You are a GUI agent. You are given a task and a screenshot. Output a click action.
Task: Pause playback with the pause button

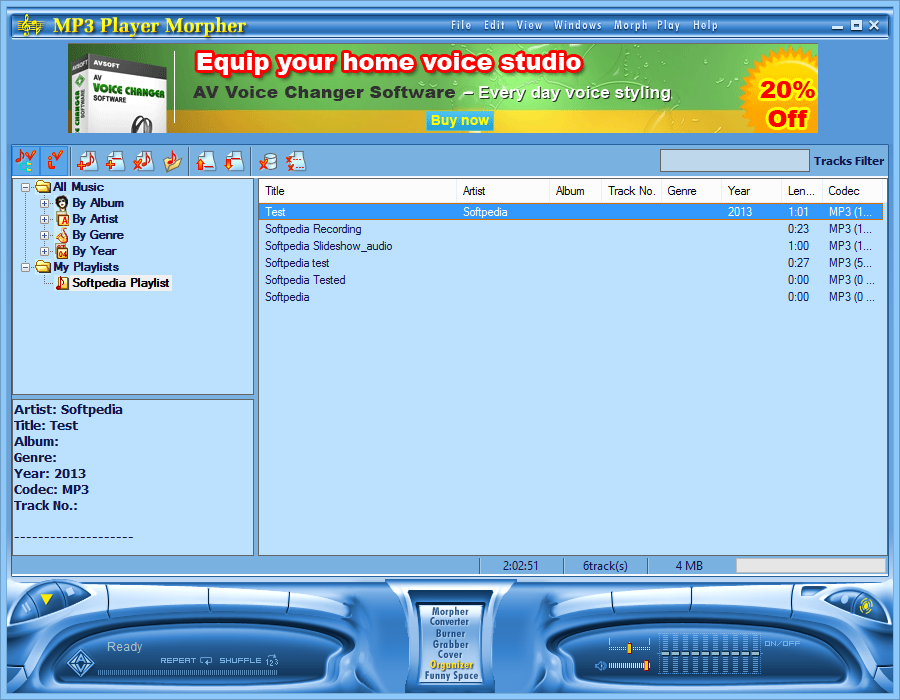[x=26, y=608]
